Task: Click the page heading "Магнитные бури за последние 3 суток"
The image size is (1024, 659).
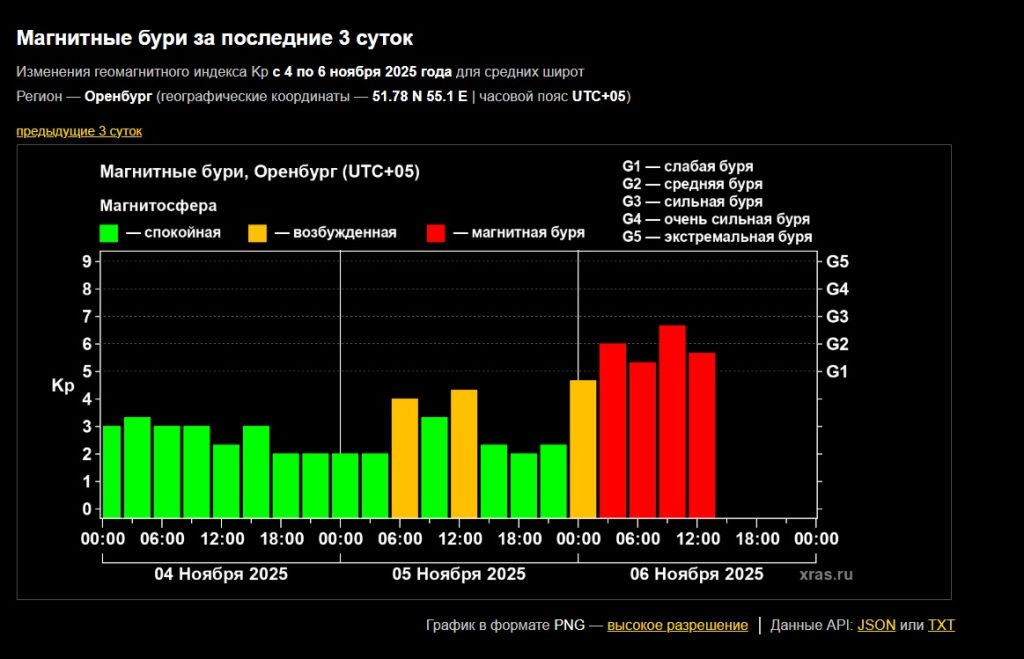Action: point(215,38)
